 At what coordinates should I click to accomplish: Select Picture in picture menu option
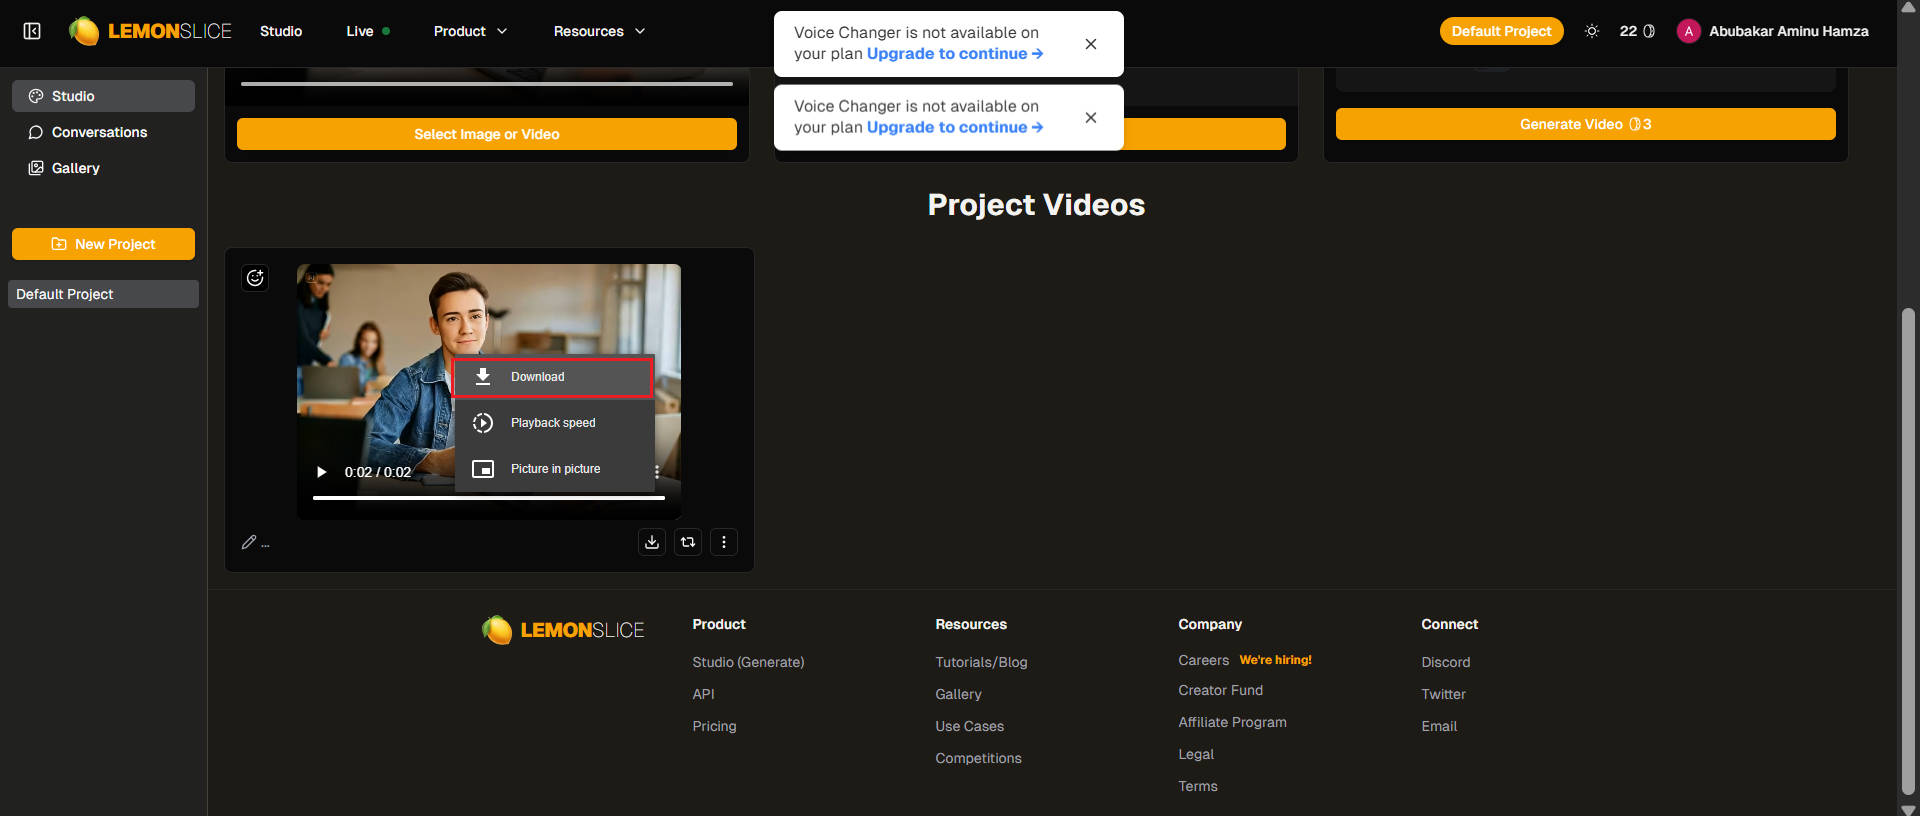coord(553,469)
